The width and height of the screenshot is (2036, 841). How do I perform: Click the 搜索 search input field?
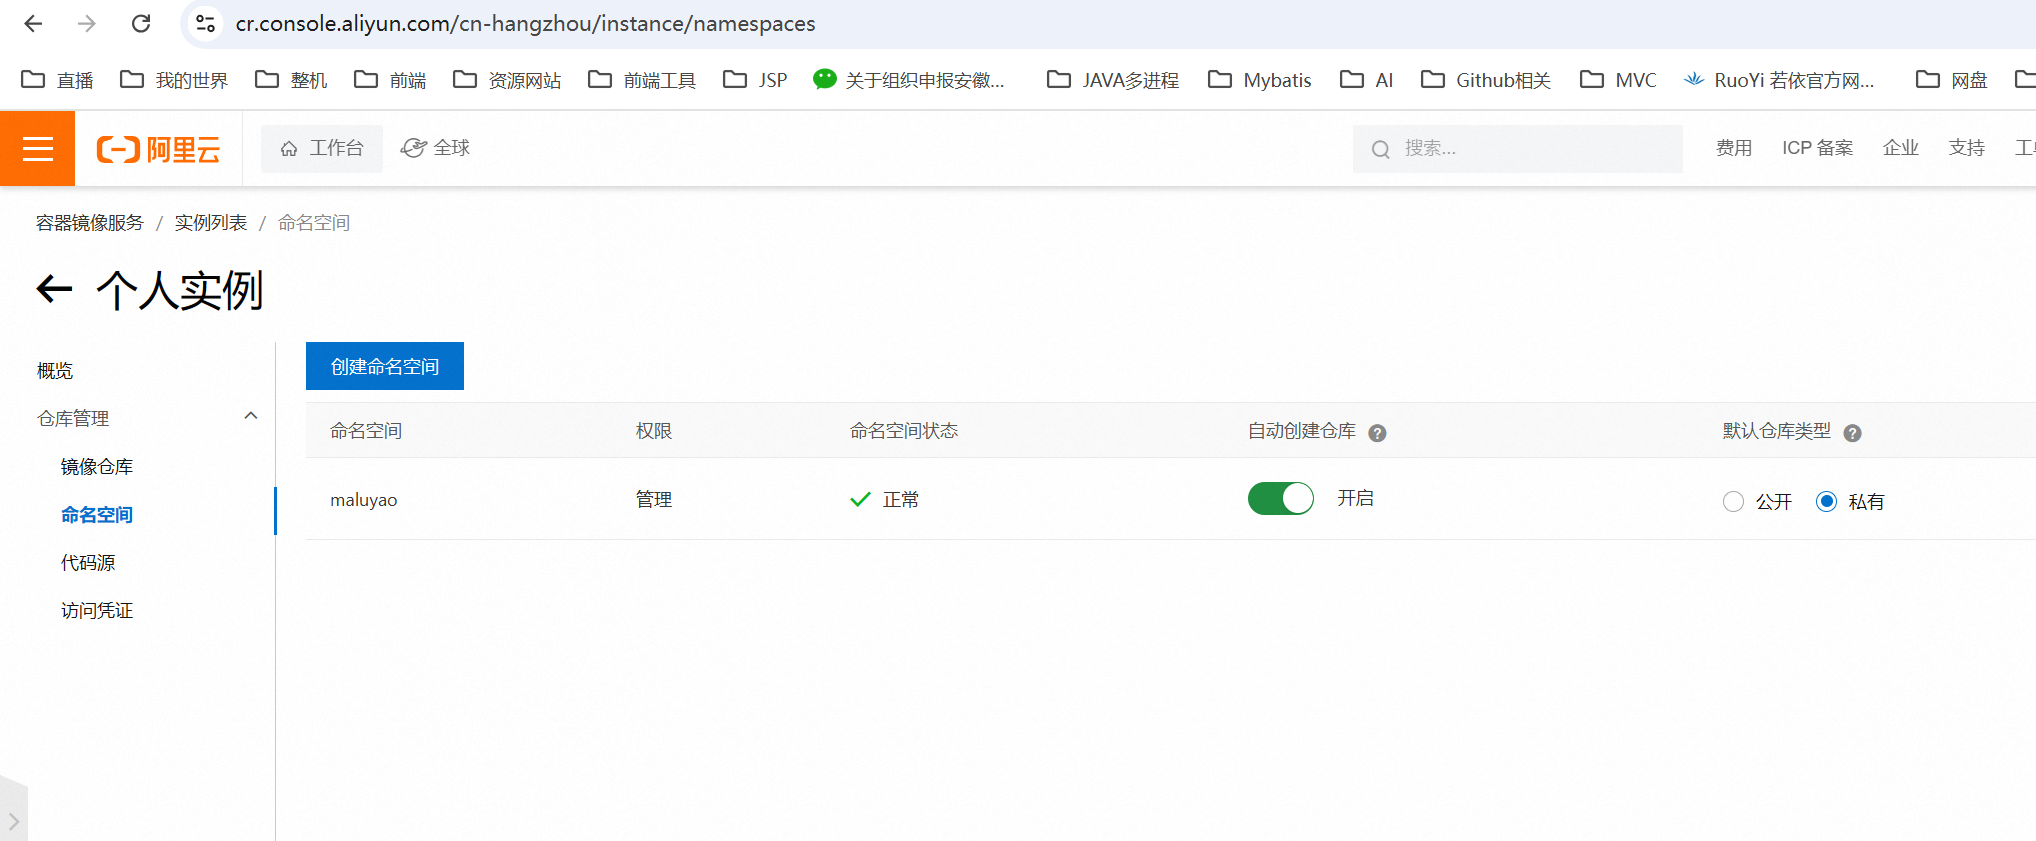coord(1518,149)
